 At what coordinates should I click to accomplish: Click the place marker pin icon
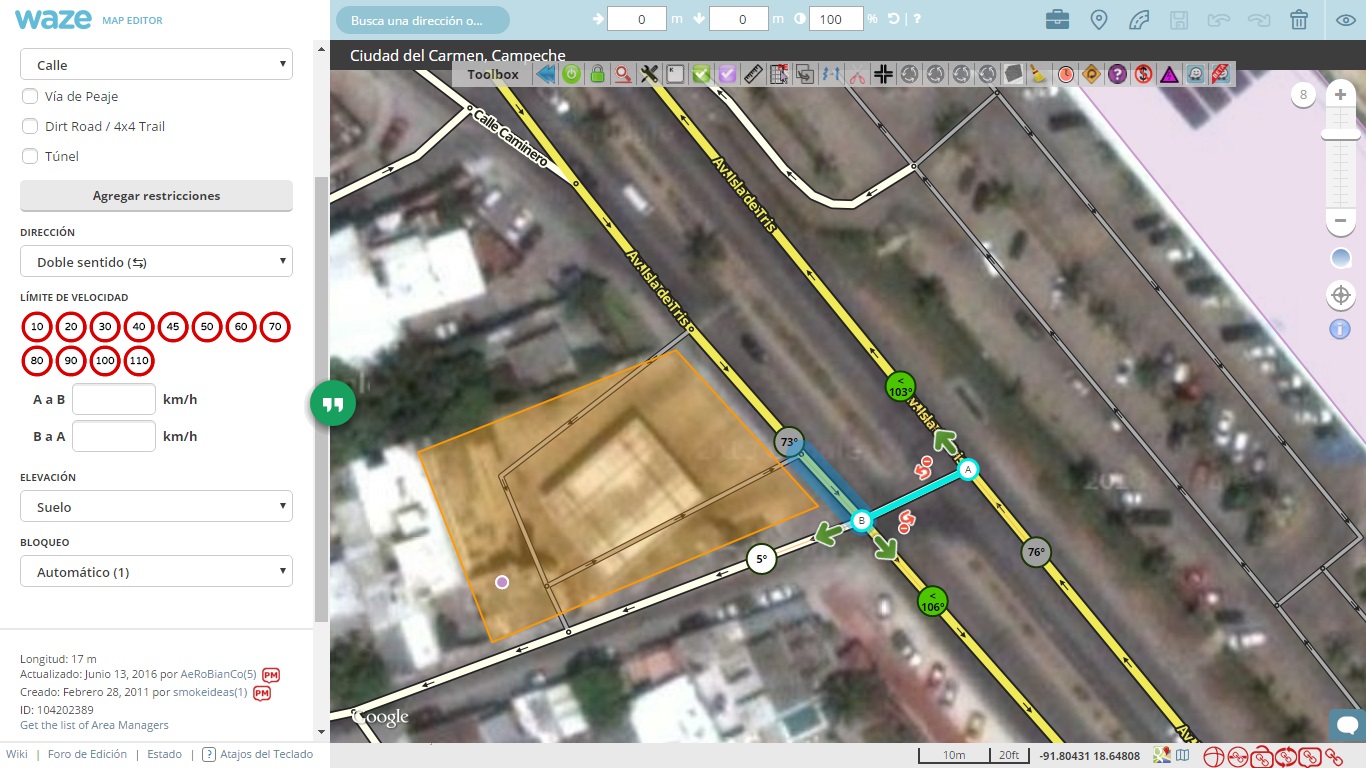(x=1098, y=20)
